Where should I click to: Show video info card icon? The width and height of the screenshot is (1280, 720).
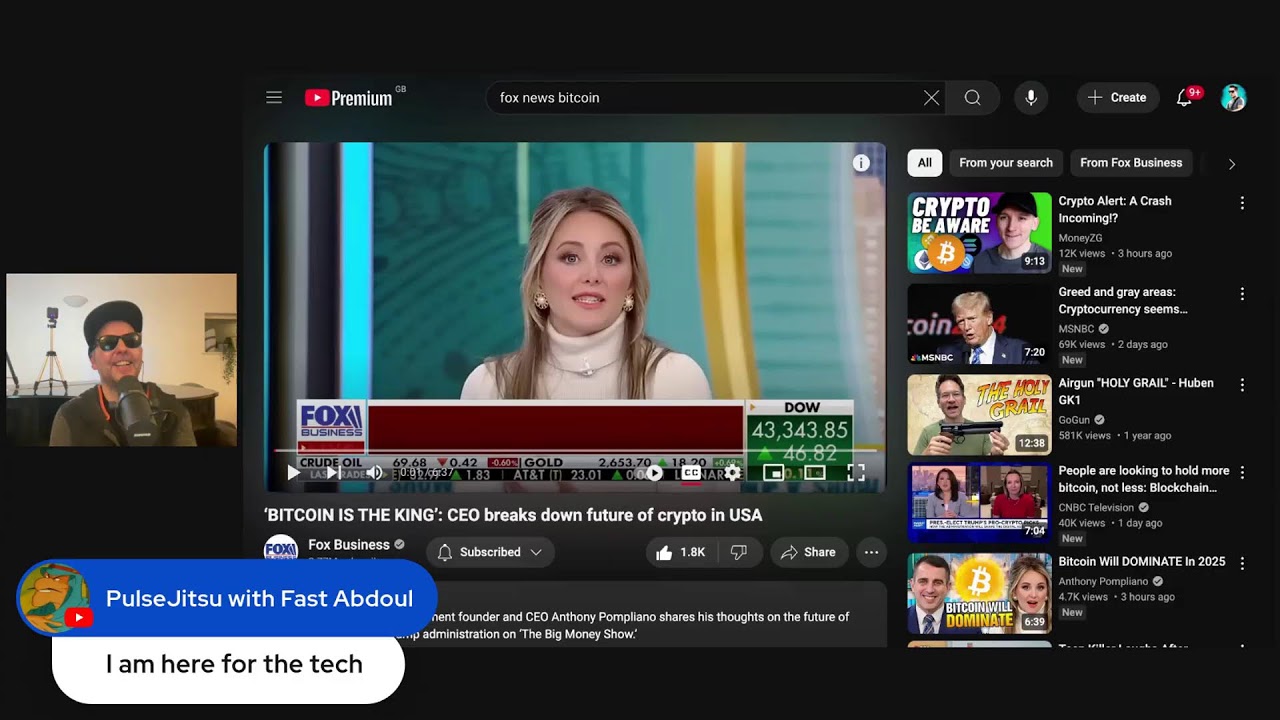(x=861, y=163)
